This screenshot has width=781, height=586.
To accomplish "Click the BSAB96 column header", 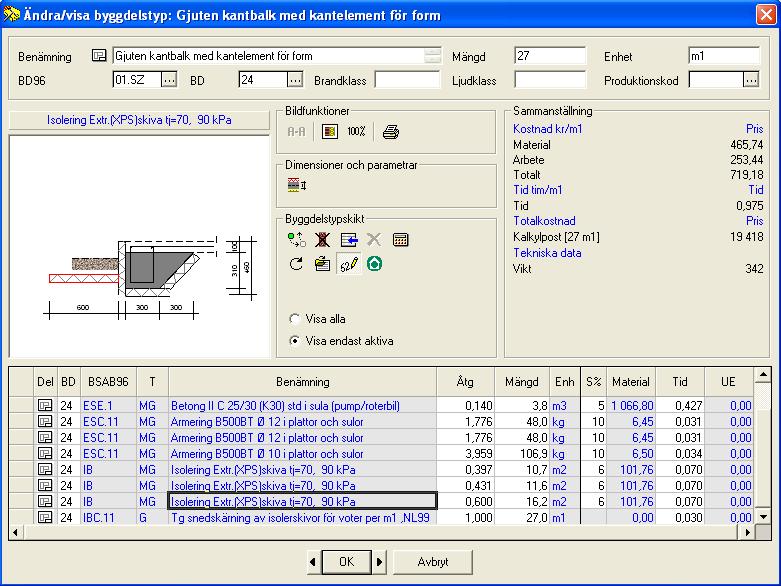I will (108, 382).
